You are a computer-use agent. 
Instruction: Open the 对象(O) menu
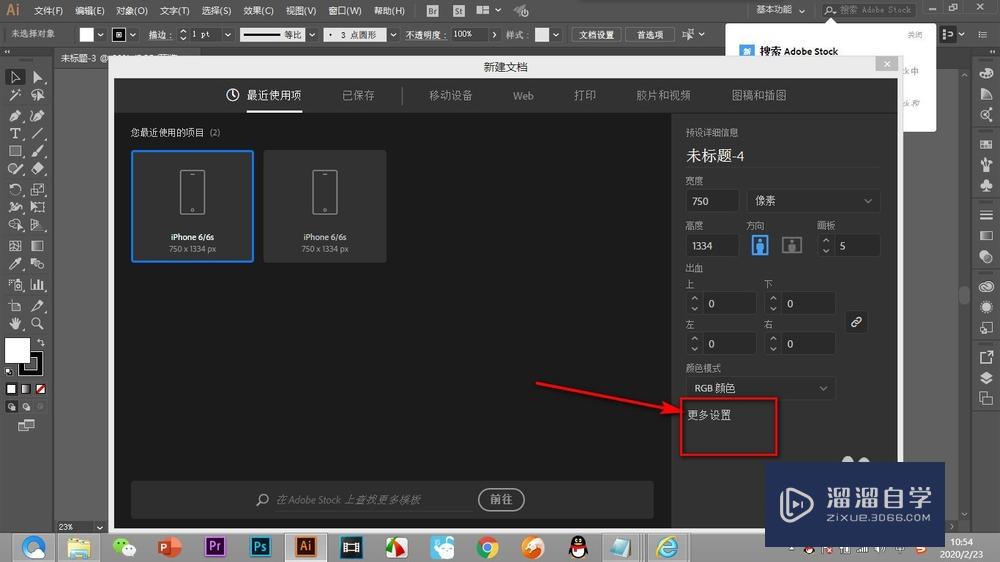tap(131, 11)
